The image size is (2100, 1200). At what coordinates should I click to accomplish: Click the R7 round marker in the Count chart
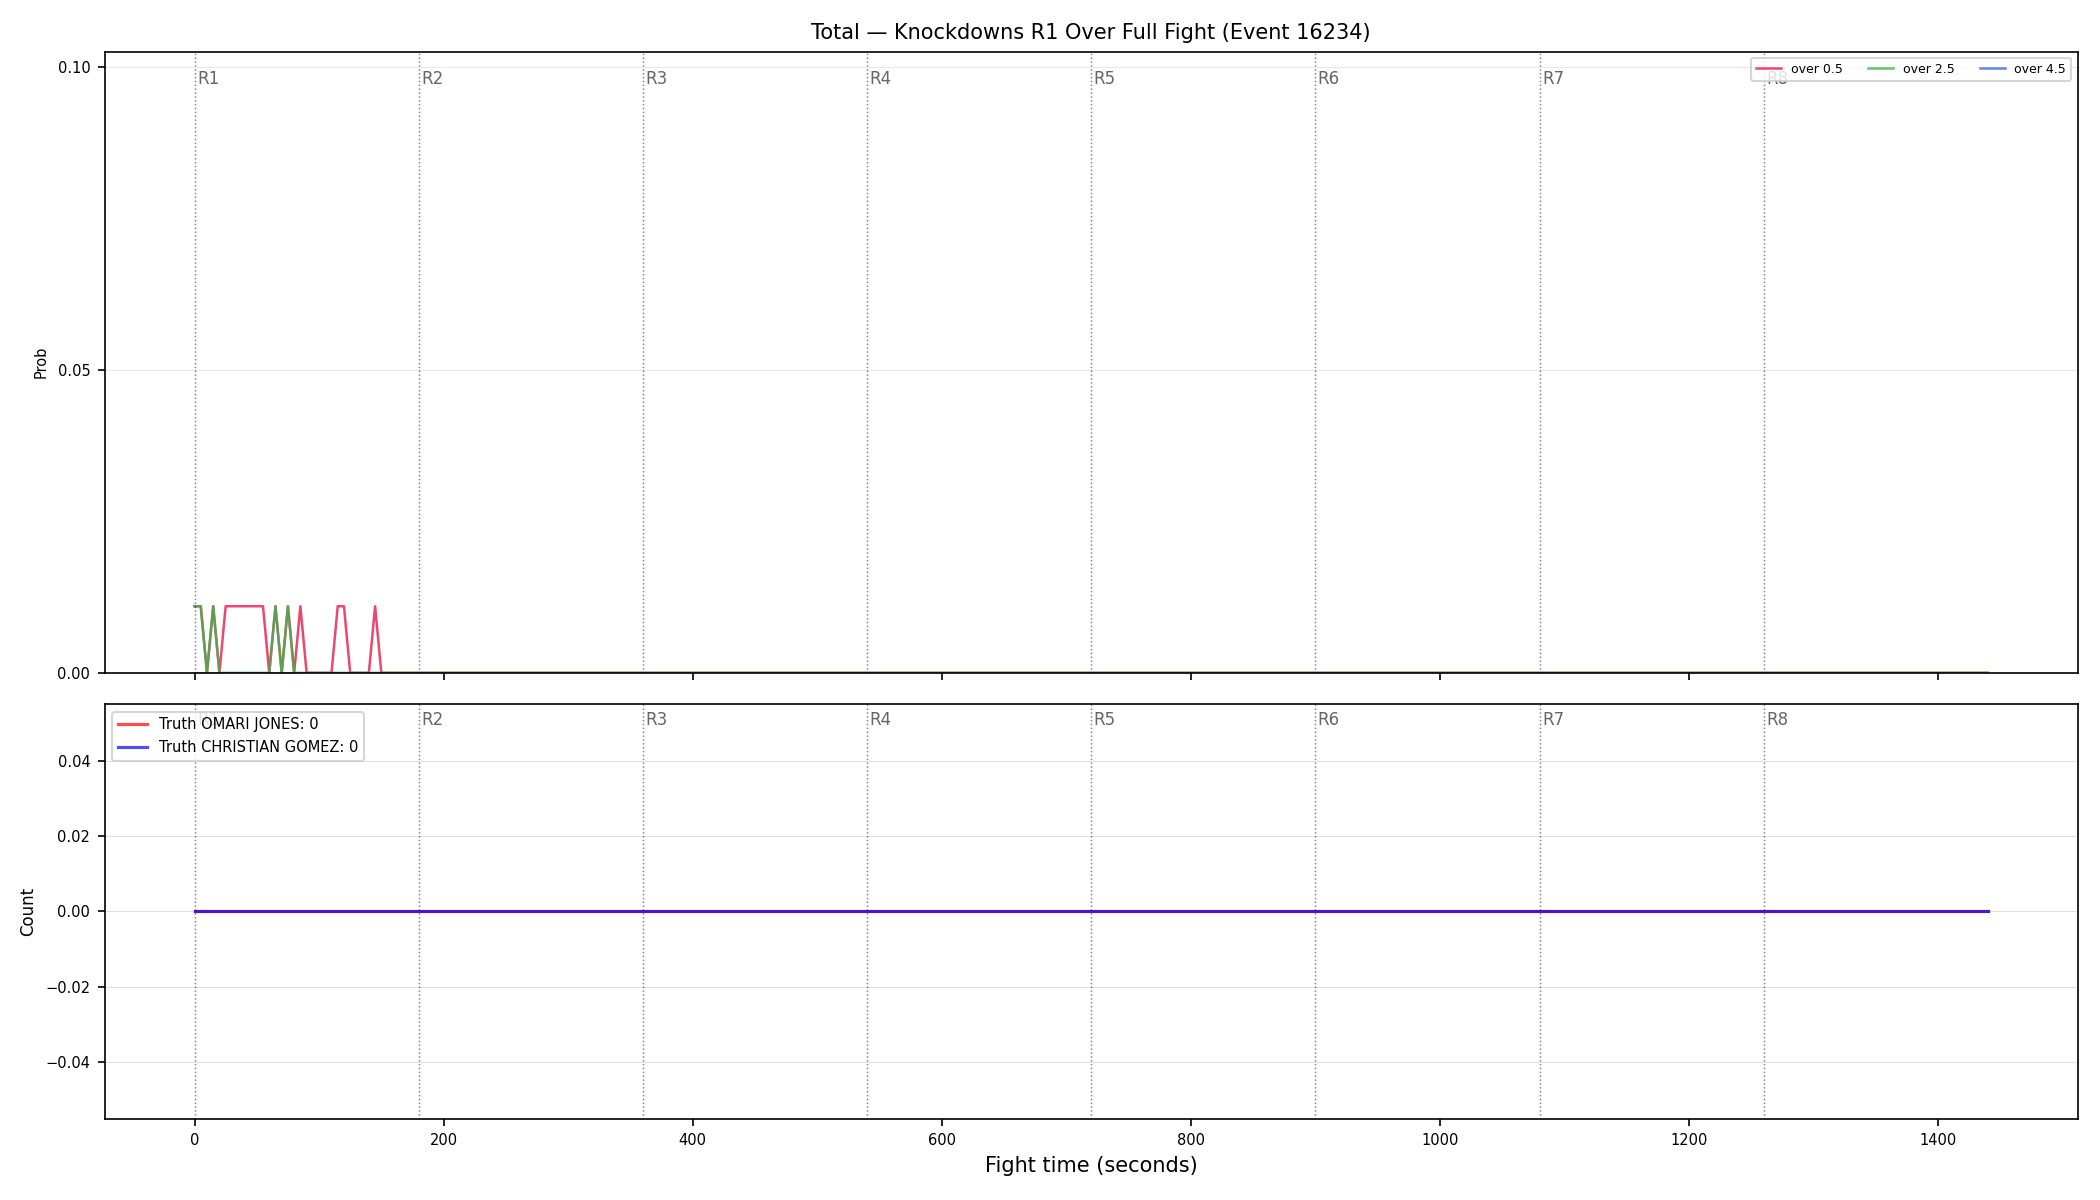click(1553, 720)
